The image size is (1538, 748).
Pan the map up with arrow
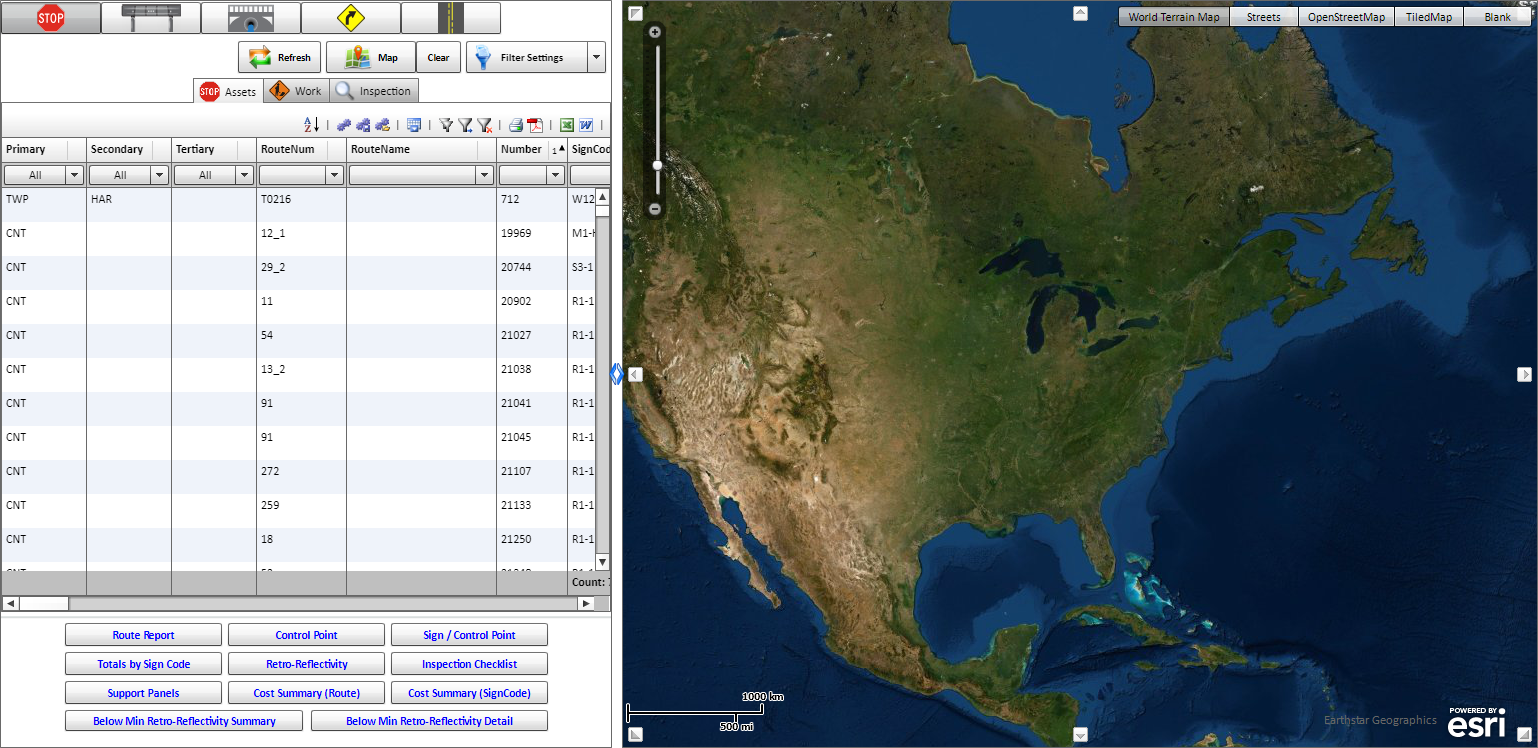1080,13
